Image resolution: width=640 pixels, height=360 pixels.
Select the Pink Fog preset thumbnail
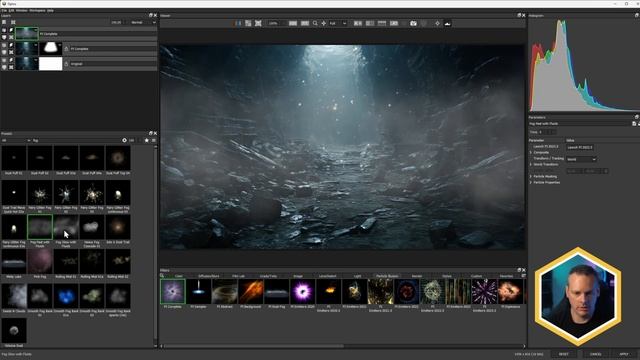pyautogui.click(x=40, y=262)
